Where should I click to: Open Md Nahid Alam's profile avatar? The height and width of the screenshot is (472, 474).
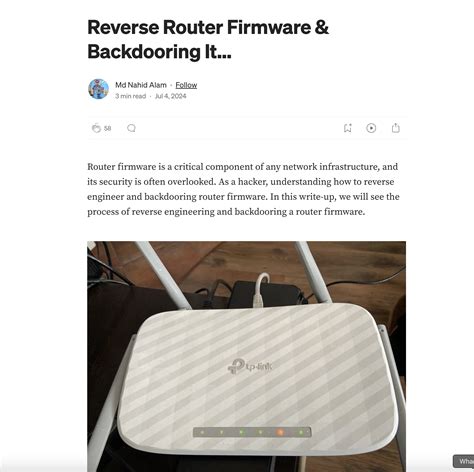(98, 89)
